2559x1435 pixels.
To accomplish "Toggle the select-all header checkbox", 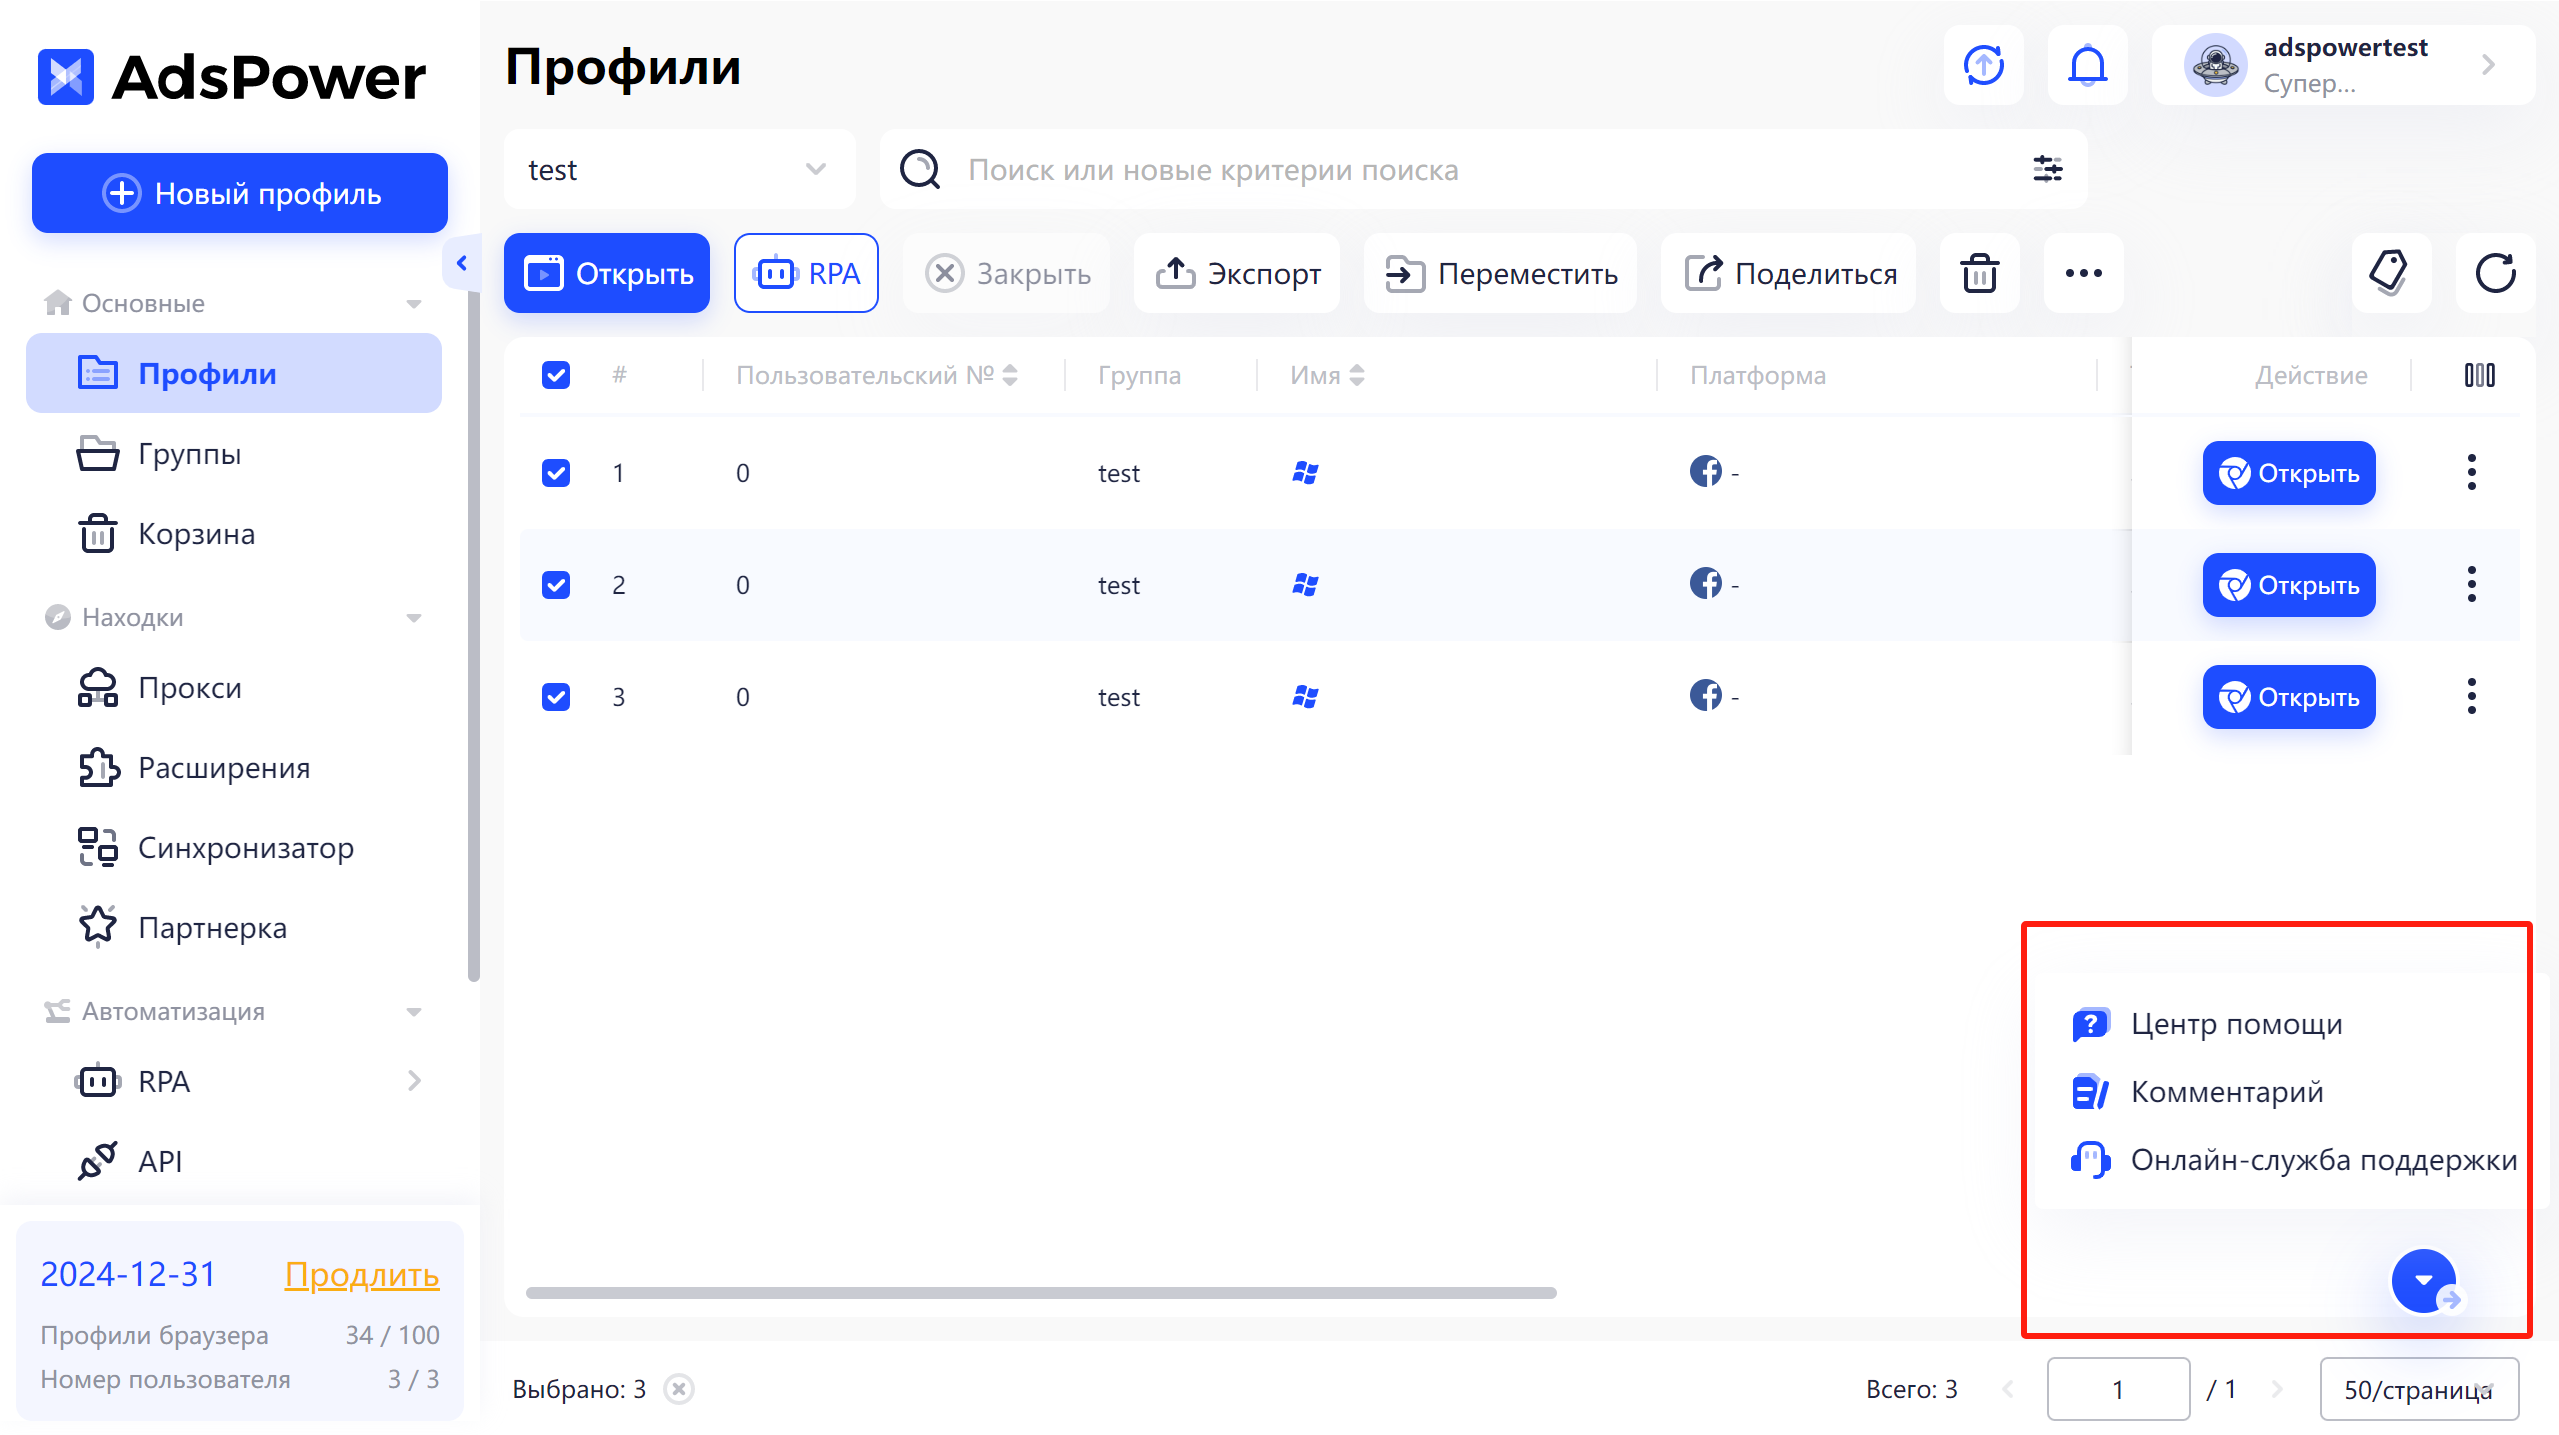I will click(556, 375).
